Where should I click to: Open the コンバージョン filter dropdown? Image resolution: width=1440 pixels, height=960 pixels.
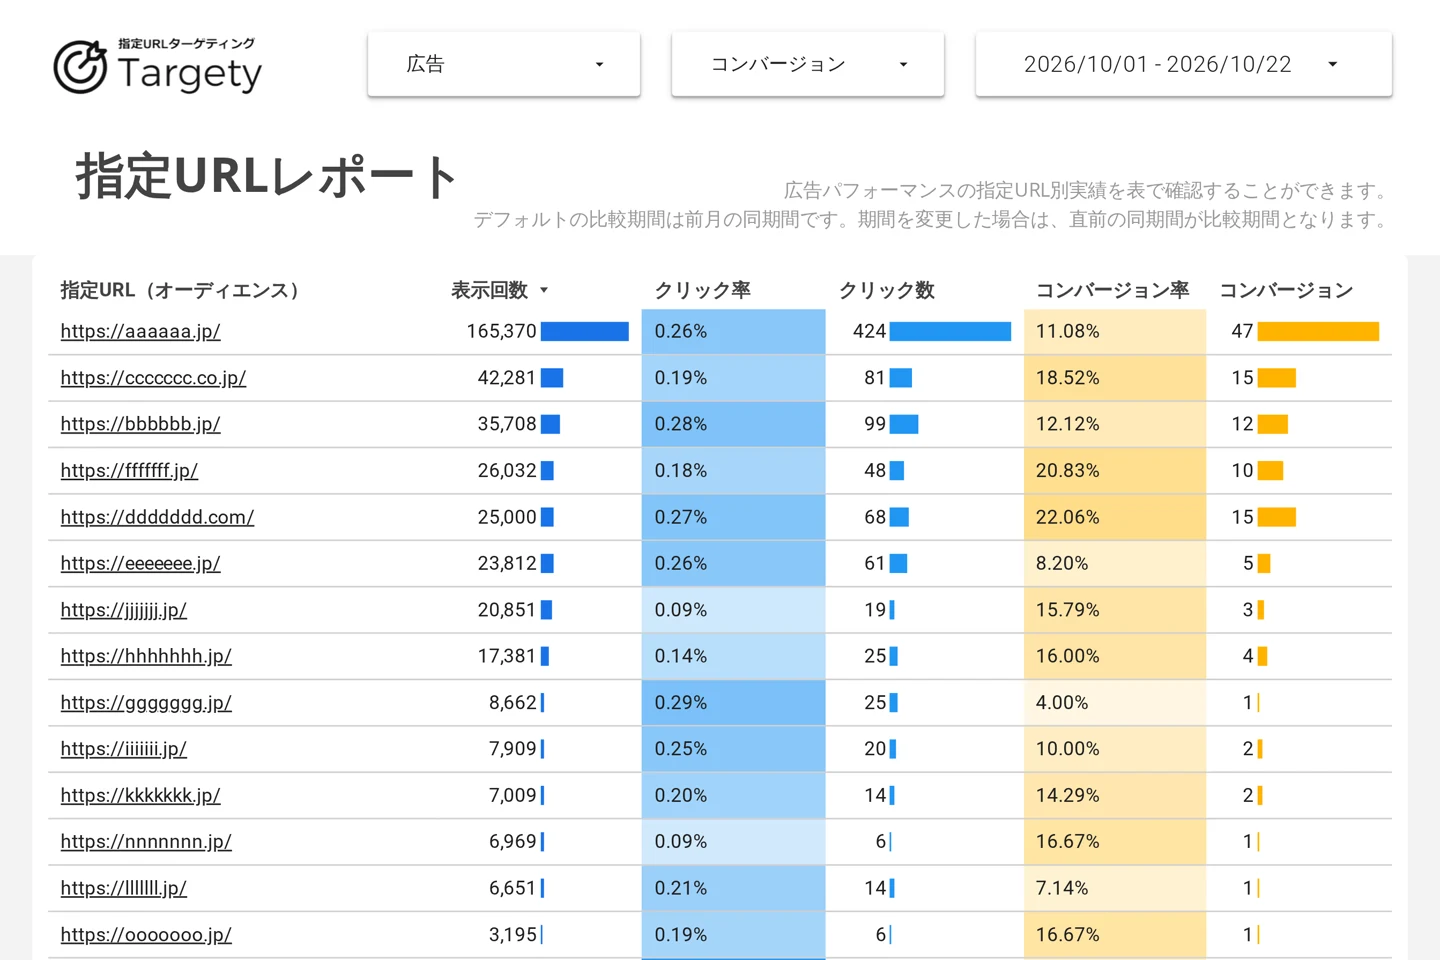pyautogui.click(x=808, y=64)
